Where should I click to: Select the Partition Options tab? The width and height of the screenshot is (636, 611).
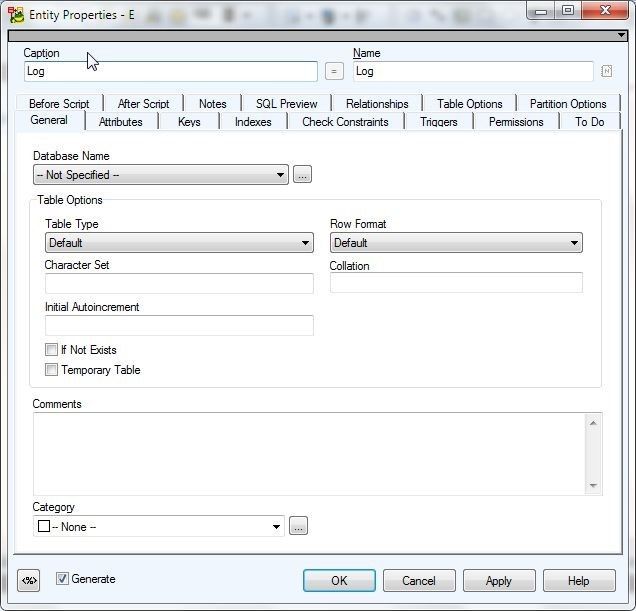[x=568, y=103]
